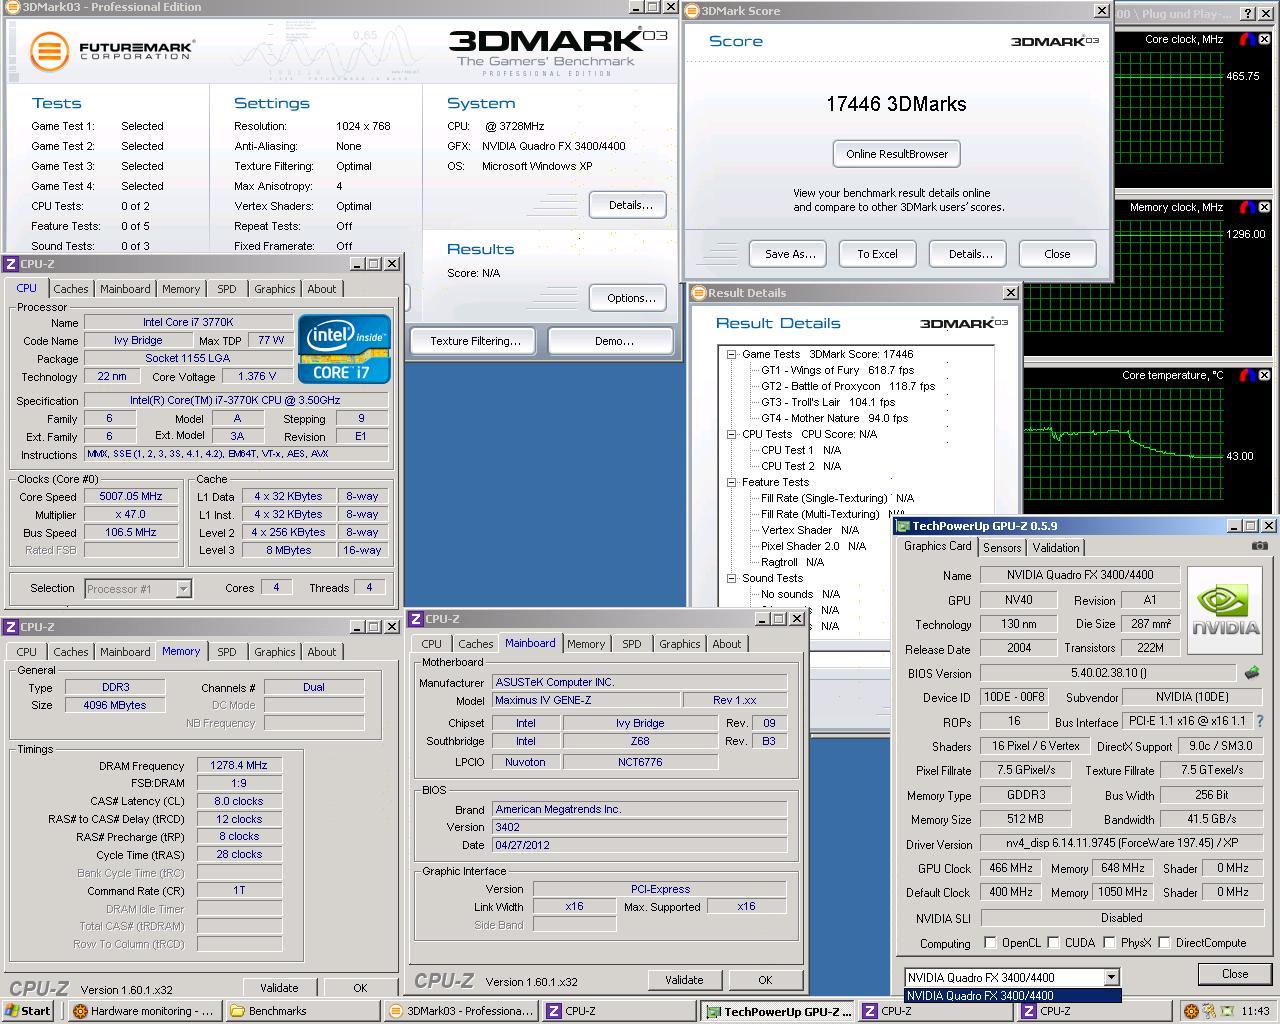Enable the CUDA checkbox in GPU-Z
This screenshot has height=1024, width=1280.
(x=1053, y=943)
